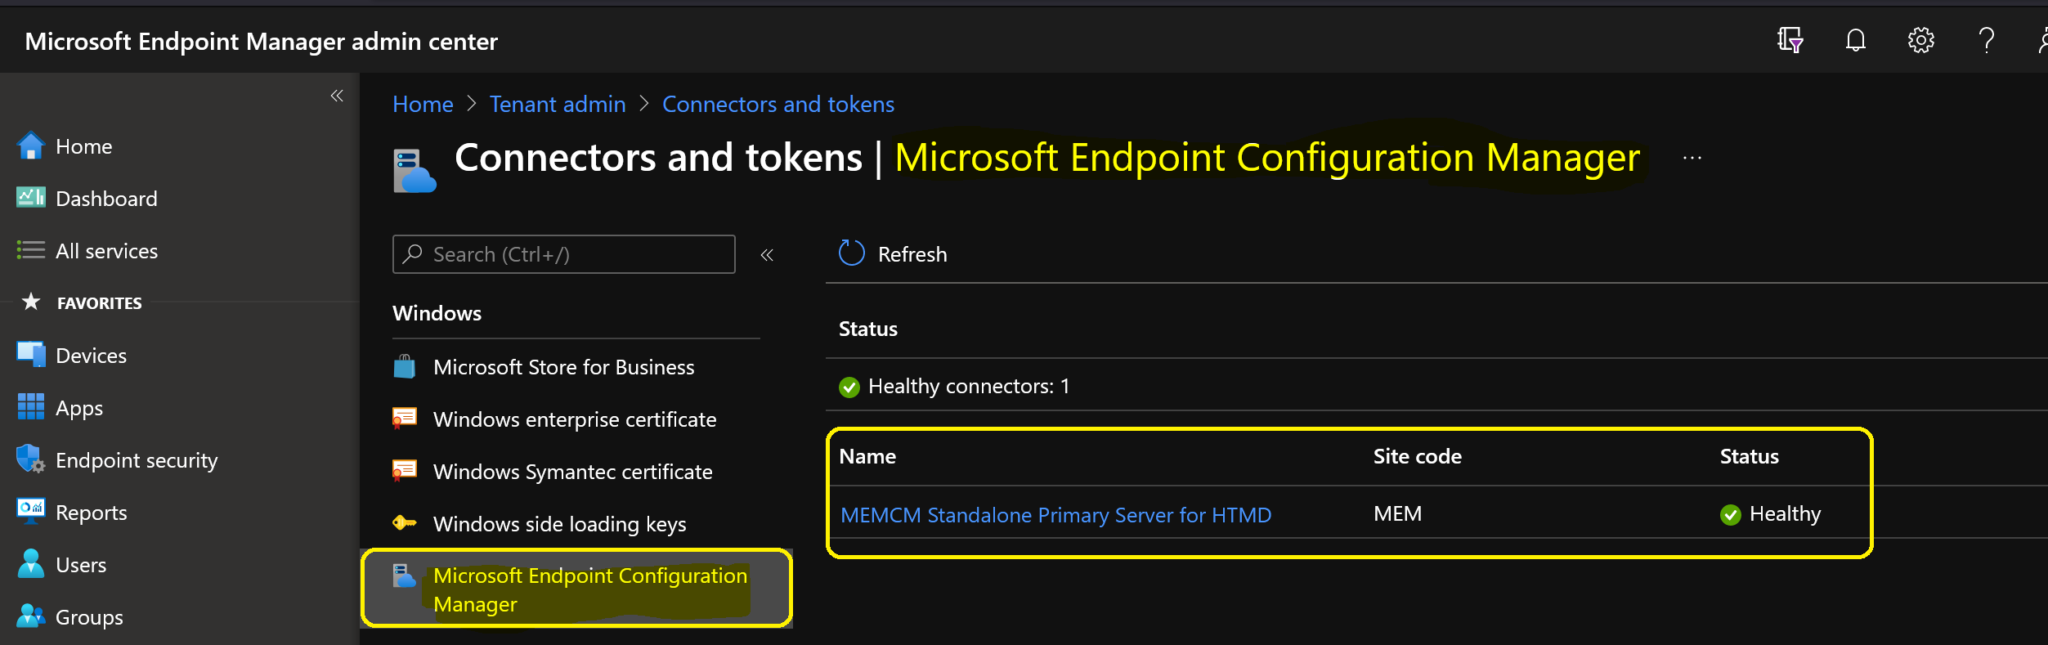Click the Refresh button

pos(893,254)
